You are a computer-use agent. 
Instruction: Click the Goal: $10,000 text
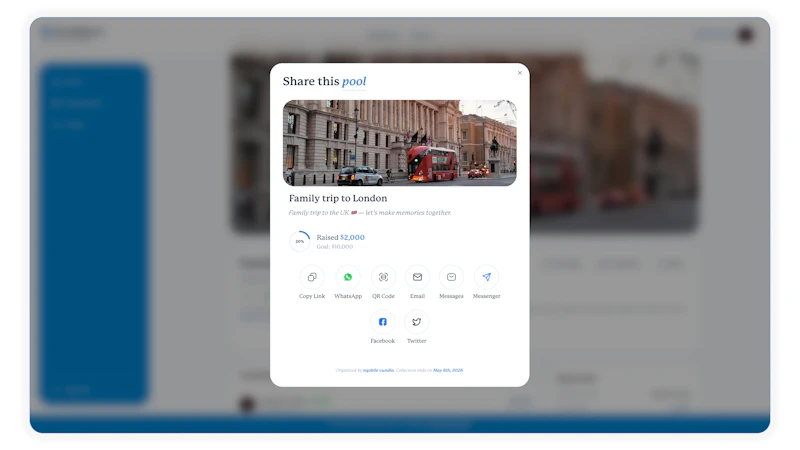335,247
